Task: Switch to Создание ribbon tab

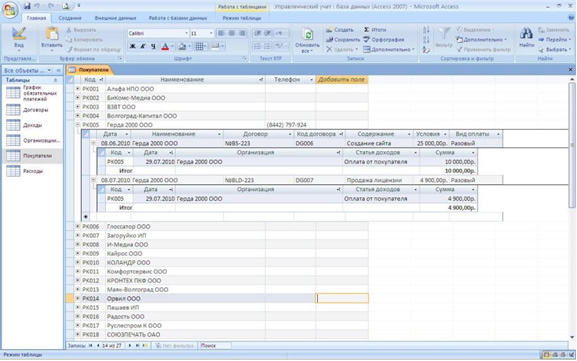Action: pyautogui.click(x=70, y=18)
